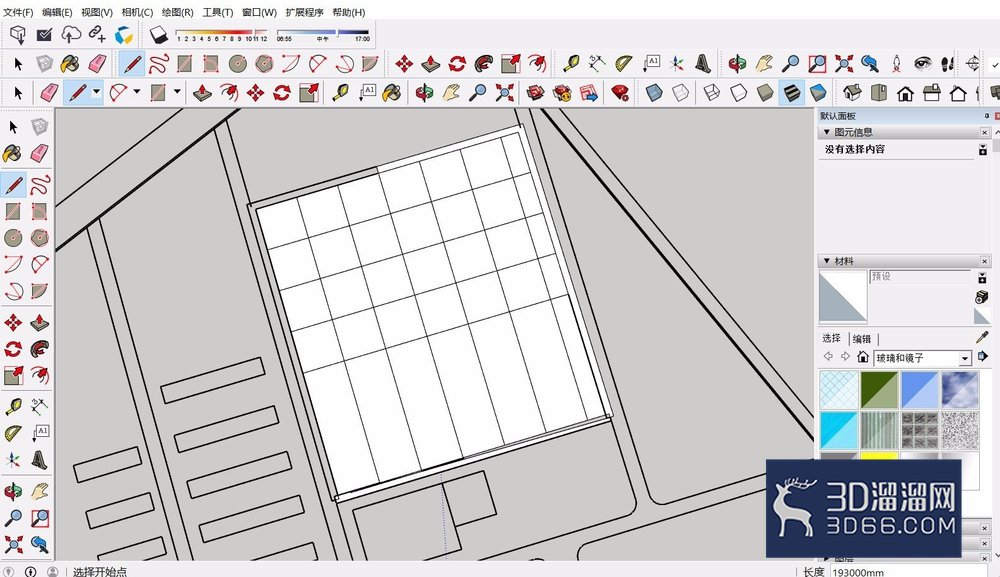
Task: Toggle Hidden Line face style icon
Action: click(x=738, y=93)
